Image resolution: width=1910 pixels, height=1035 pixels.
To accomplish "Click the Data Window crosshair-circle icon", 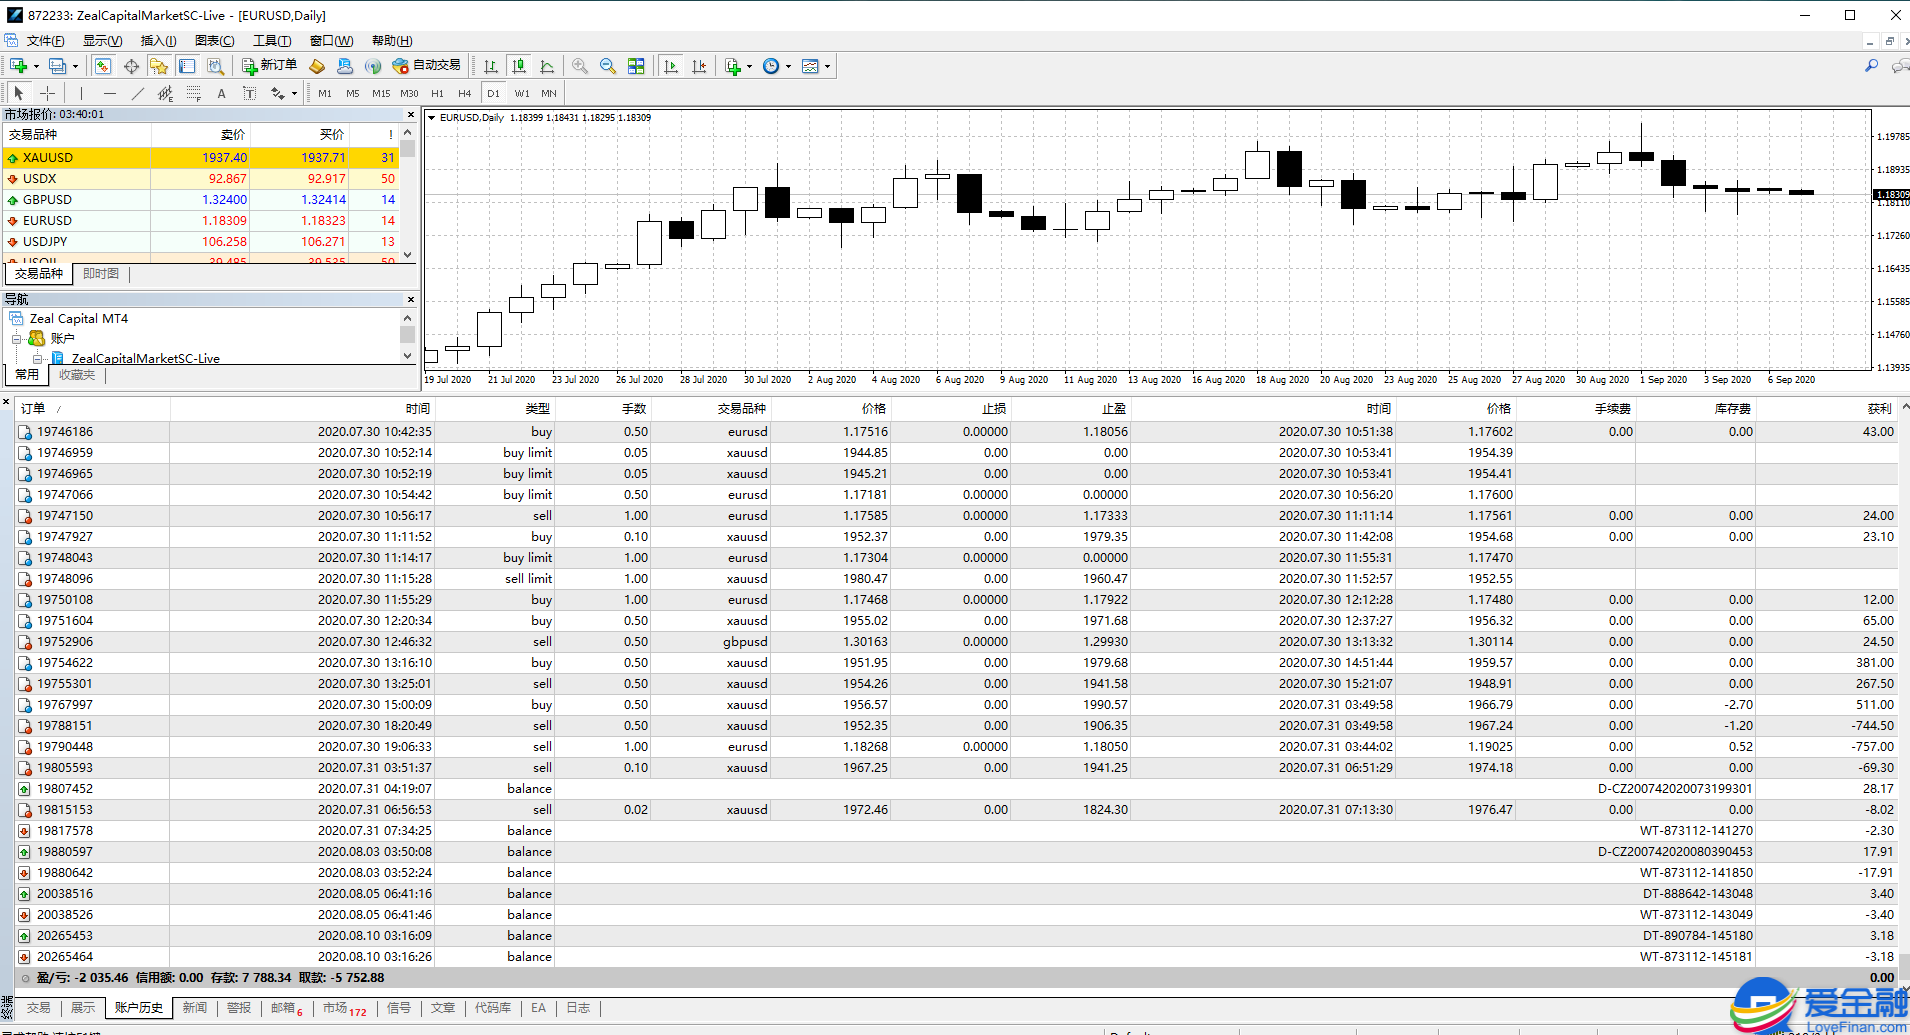I will coord(131,66).
